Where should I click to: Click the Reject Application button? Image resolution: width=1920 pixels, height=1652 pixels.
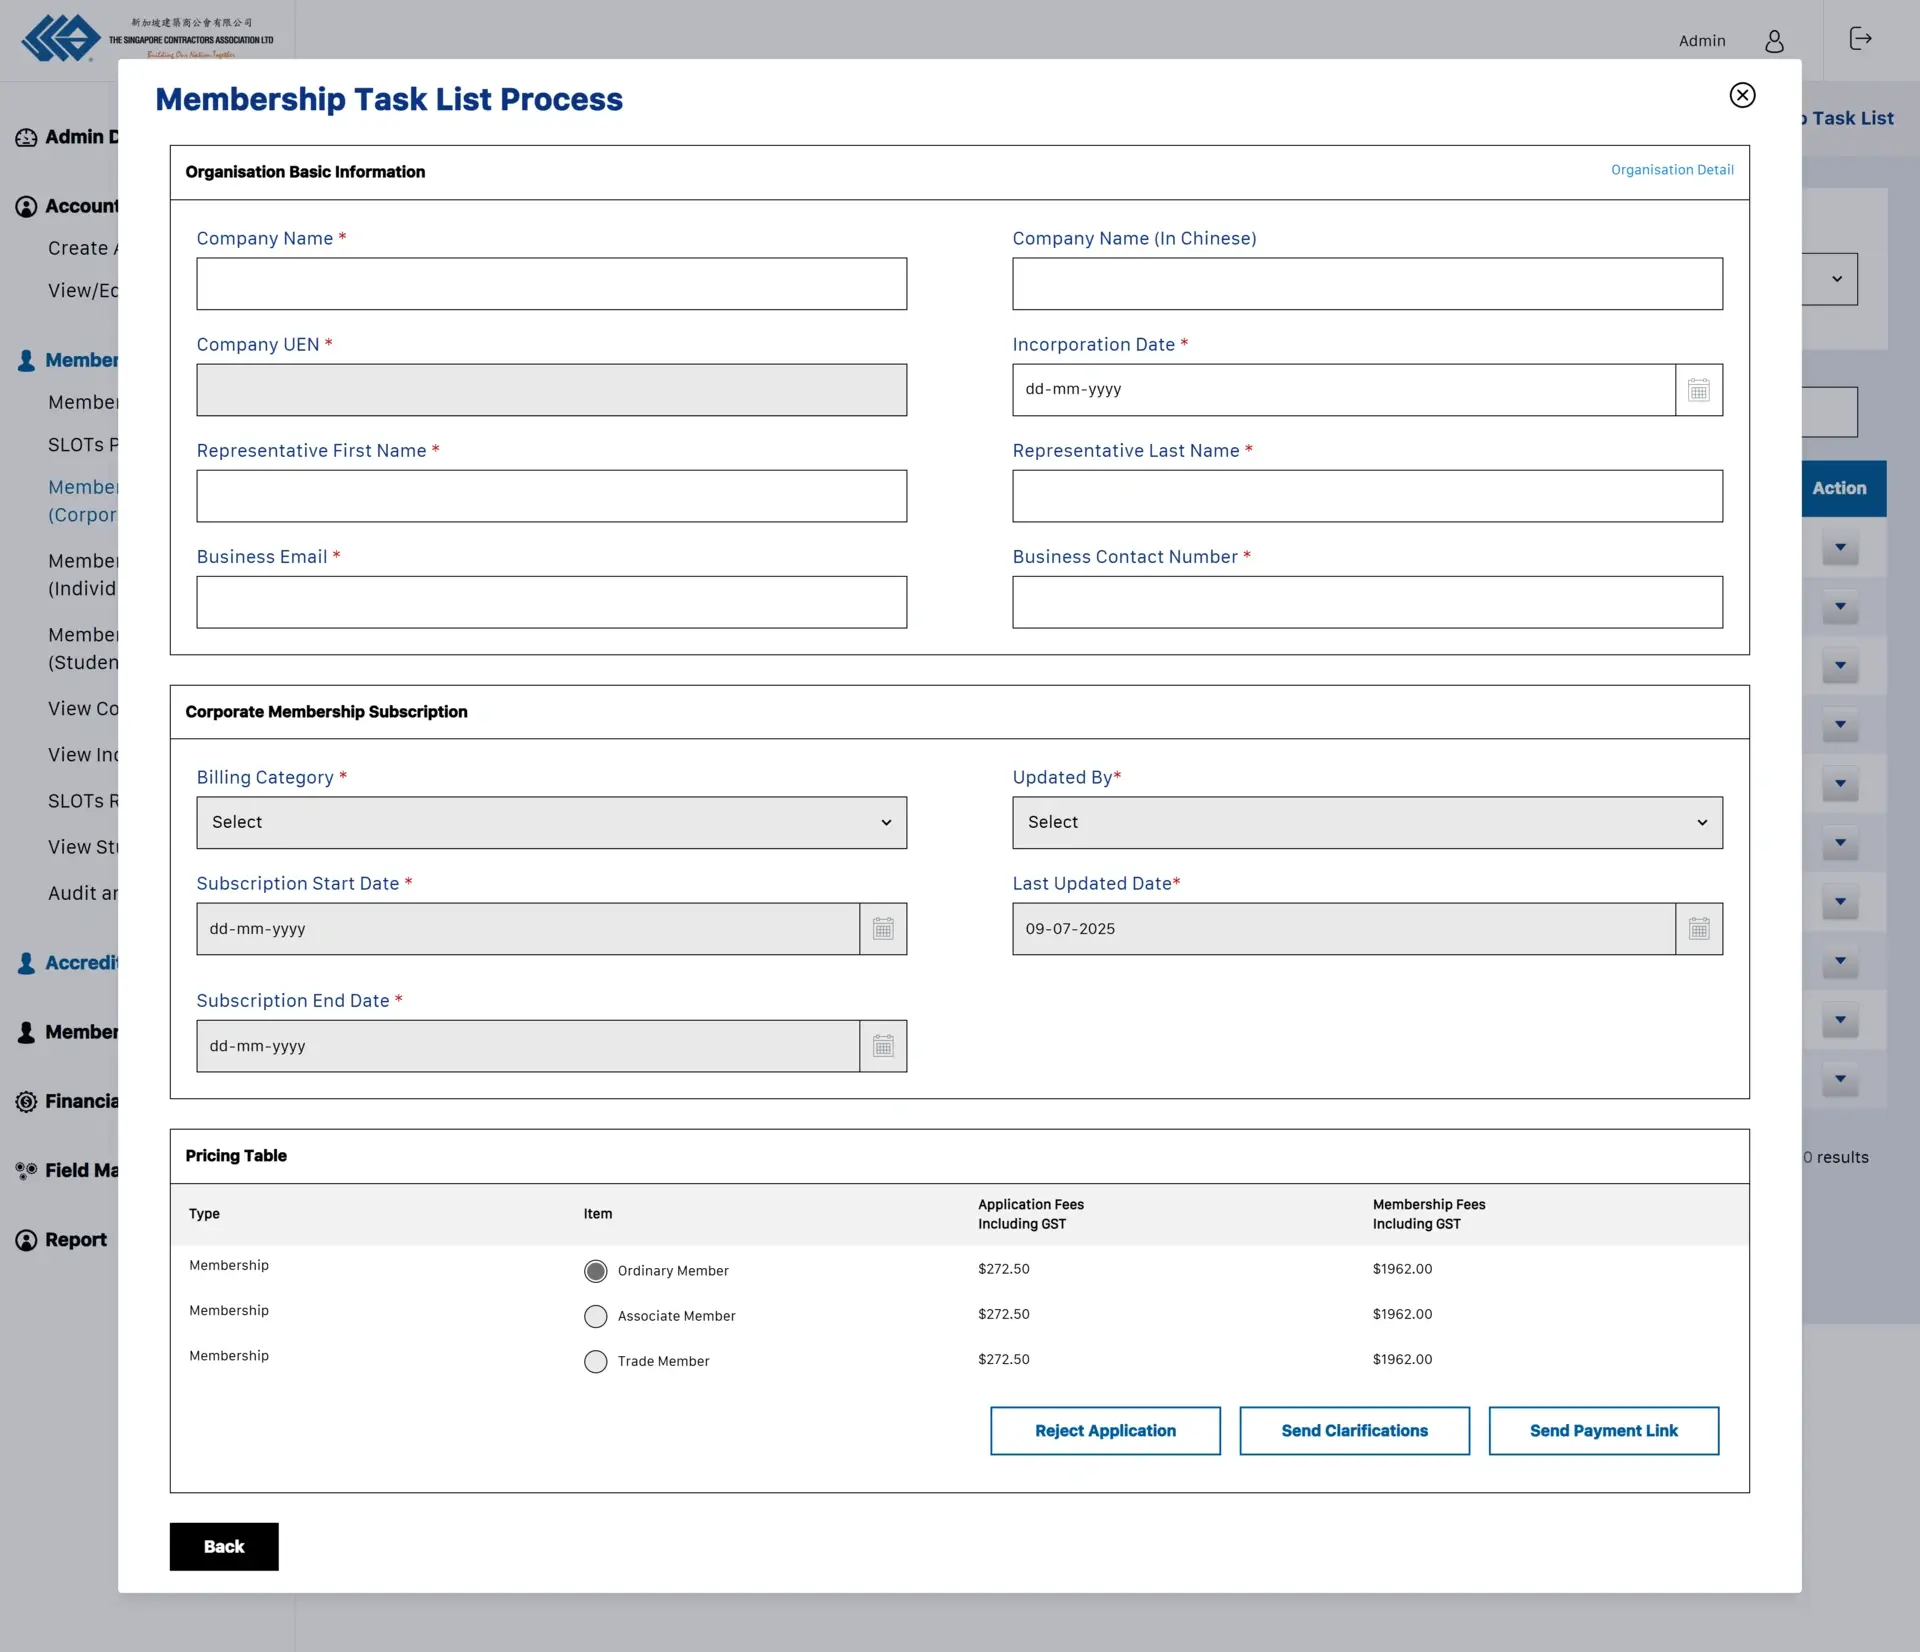coord(1105,1430)
